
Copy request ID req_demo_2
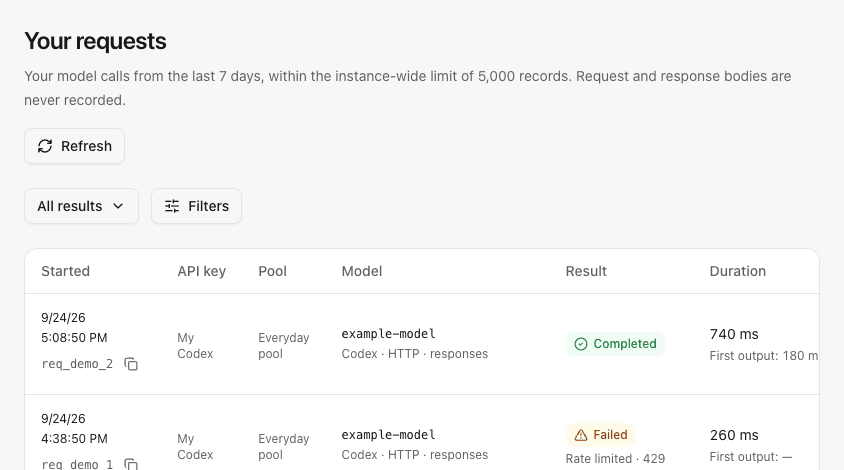(x=131, y=364)
